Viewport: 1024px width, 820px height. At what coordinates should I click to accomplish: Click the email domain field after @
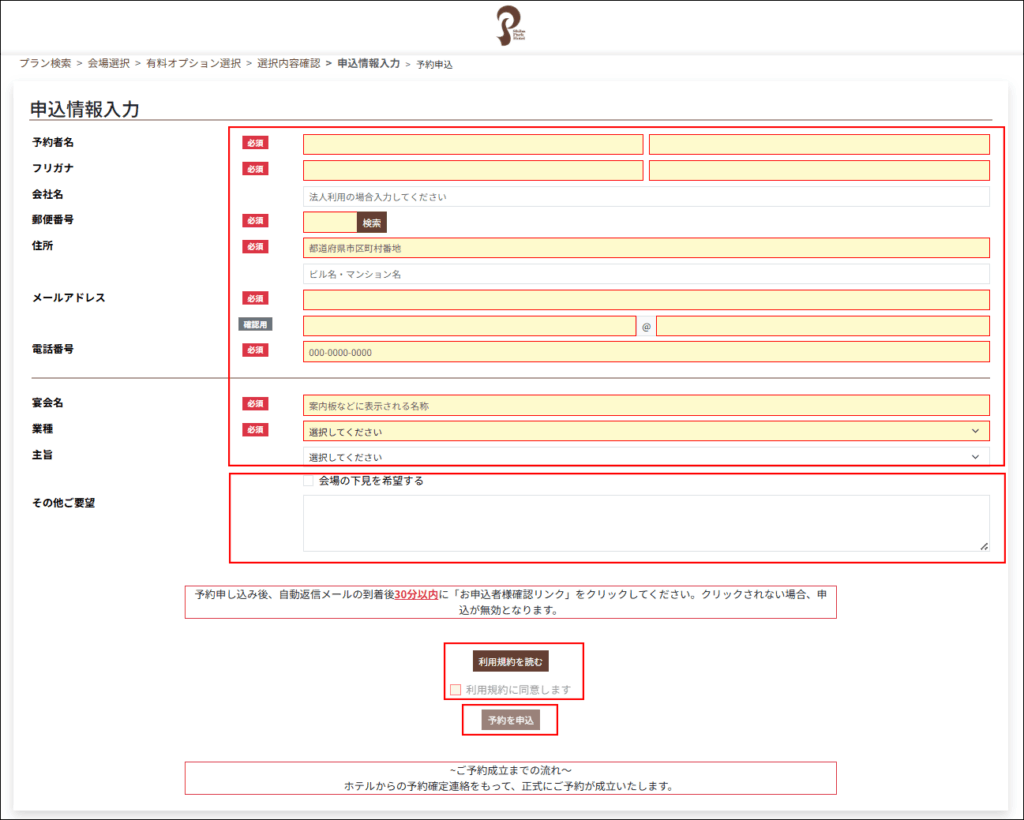(x=822, y=326)
